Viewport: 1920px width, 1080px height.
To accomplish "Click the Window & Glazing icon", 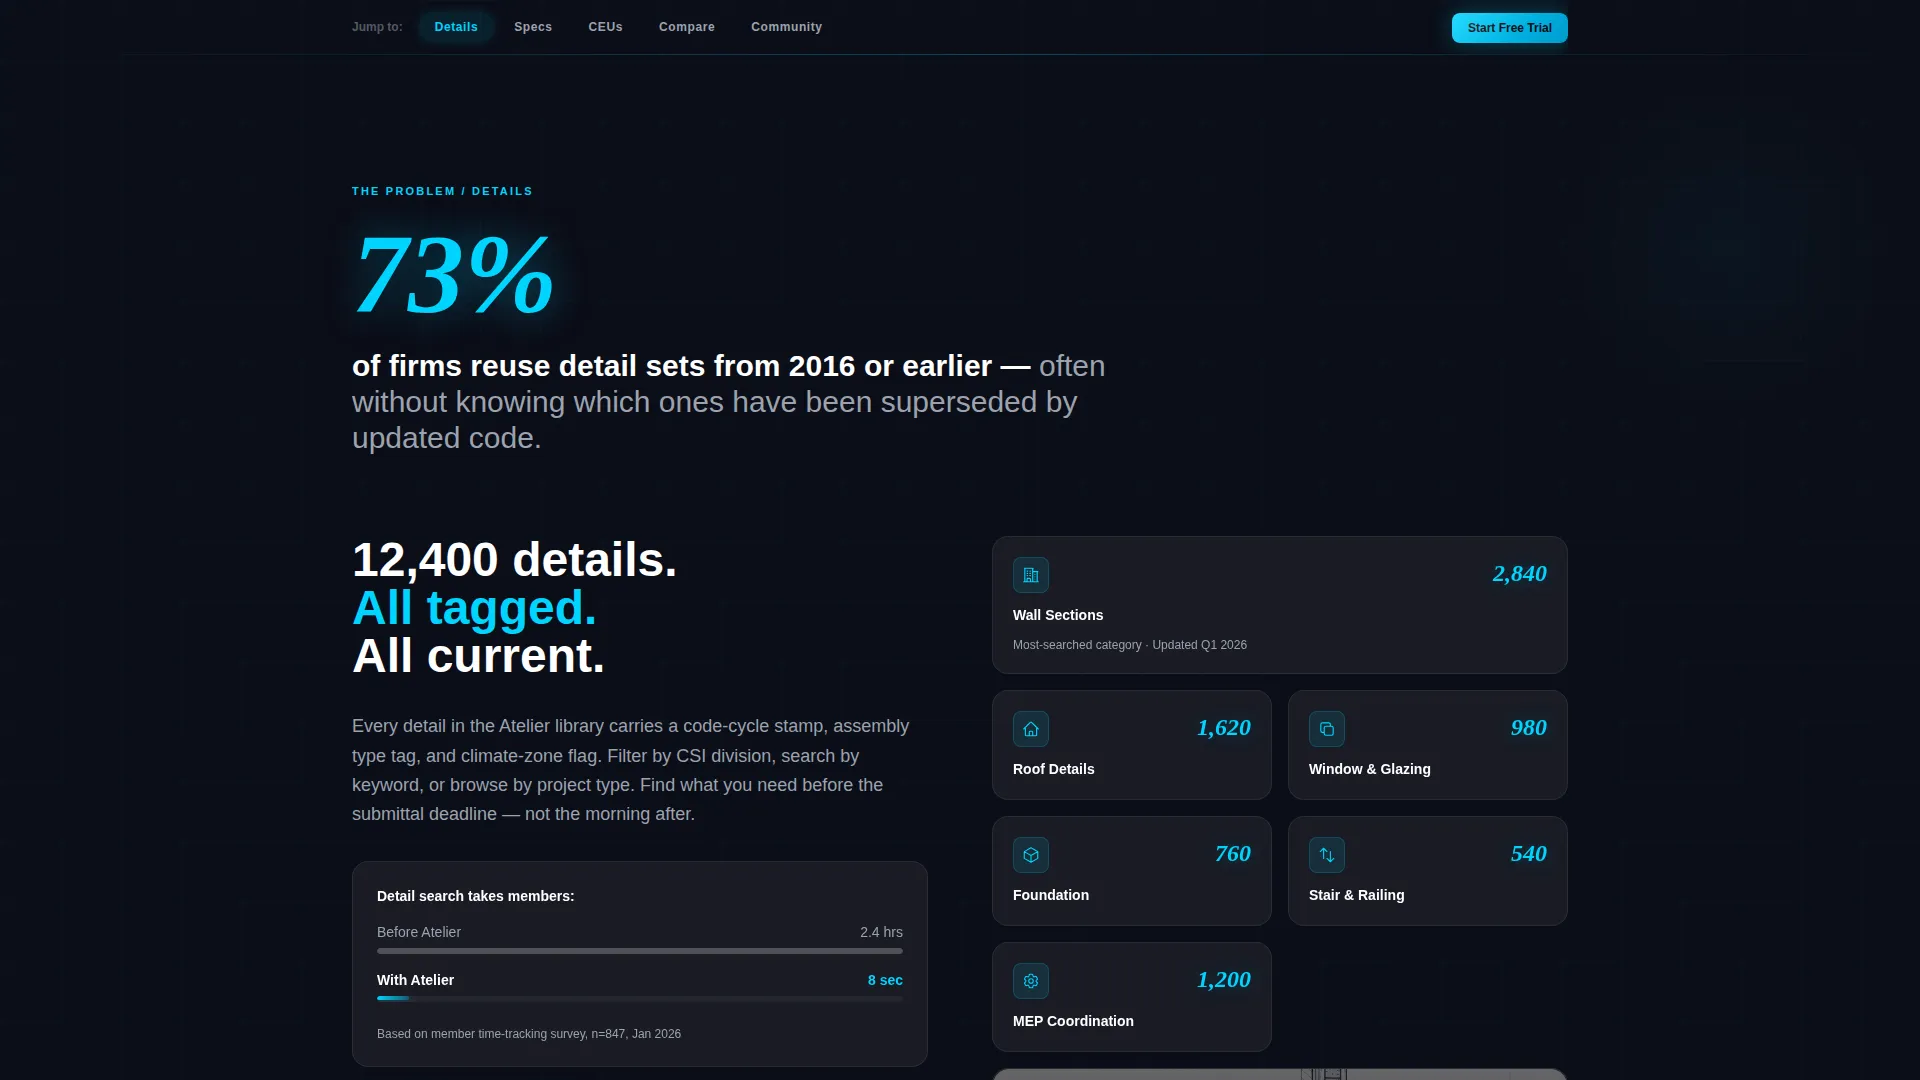I will (1326, 729).
